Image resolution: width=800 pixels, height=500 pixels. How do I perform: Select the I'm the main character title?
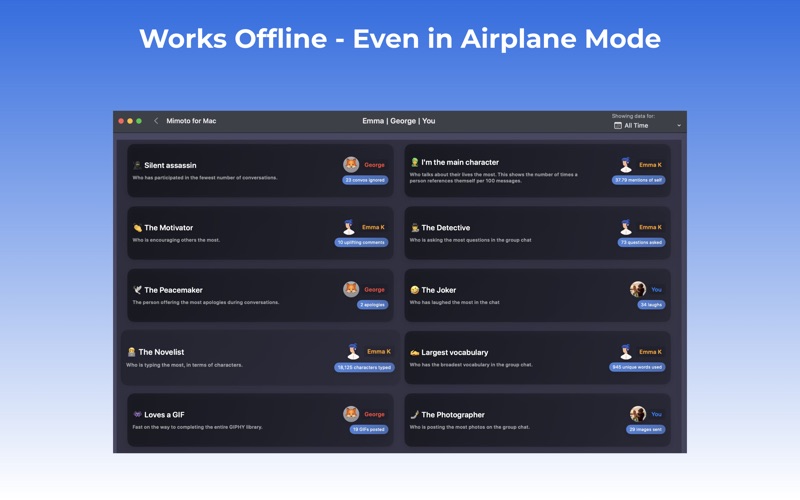tap(460, 162)
